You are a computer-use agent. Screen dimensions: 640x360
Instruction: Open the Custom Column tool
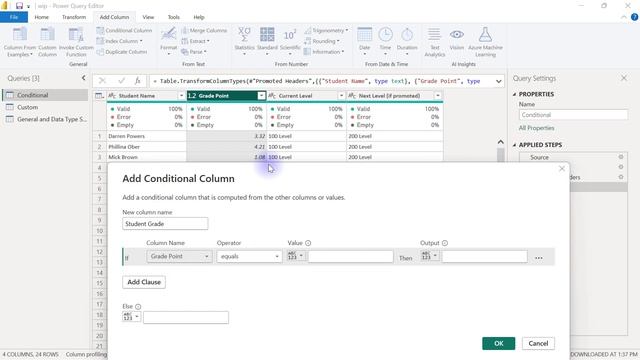[x=47, y=42]
